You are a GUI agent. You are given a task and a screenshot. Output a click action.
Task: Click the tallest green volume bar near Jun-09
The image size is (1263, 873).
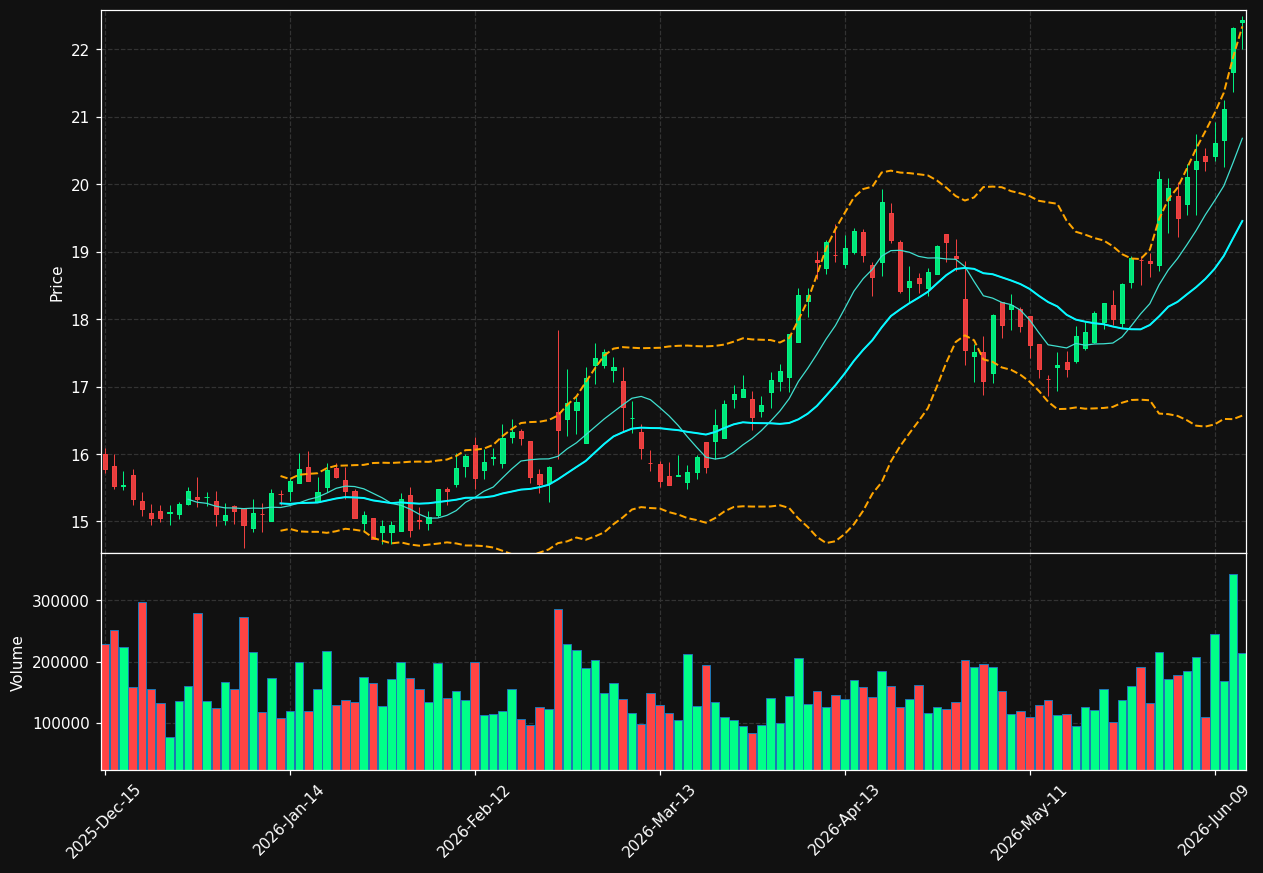1233,672
